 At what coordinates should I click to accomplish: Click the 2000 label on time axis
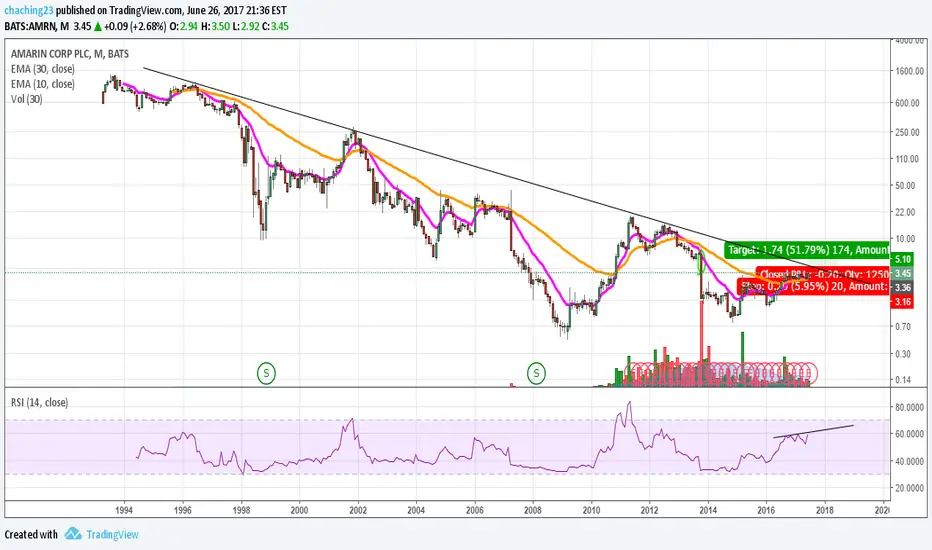(299, 510)
